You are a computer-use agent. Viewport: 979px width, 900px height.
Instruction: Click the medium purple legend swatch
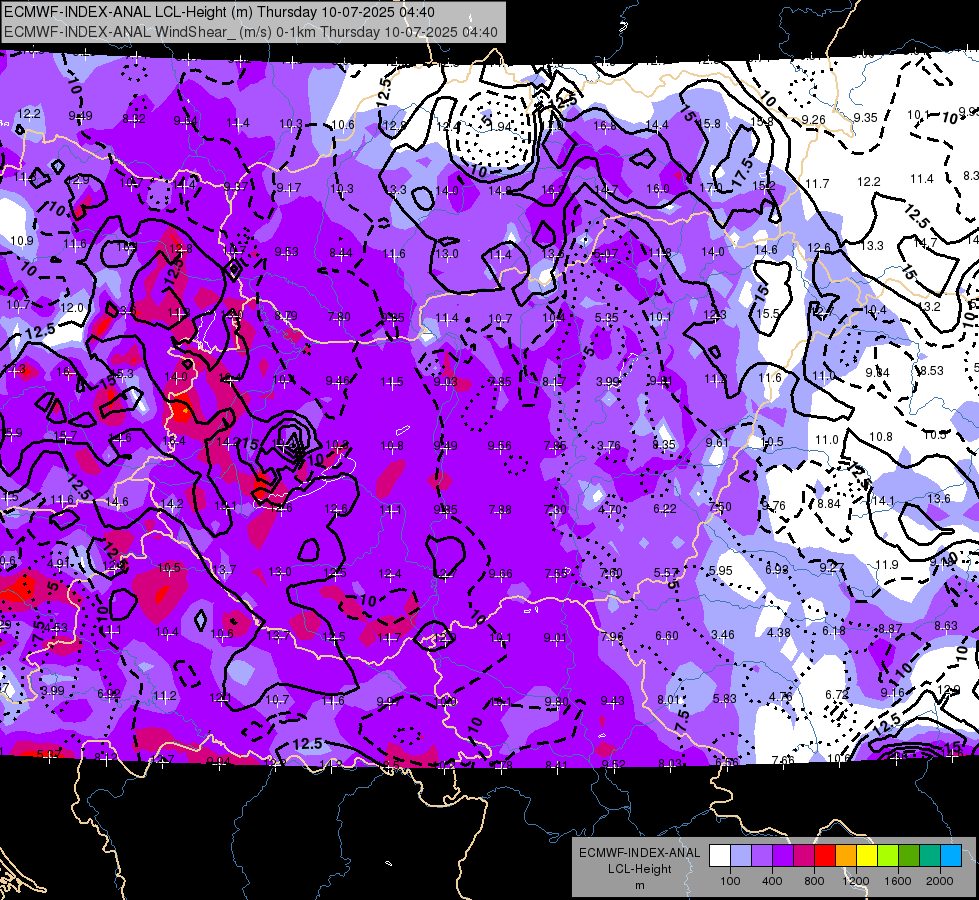pos(762,856)
